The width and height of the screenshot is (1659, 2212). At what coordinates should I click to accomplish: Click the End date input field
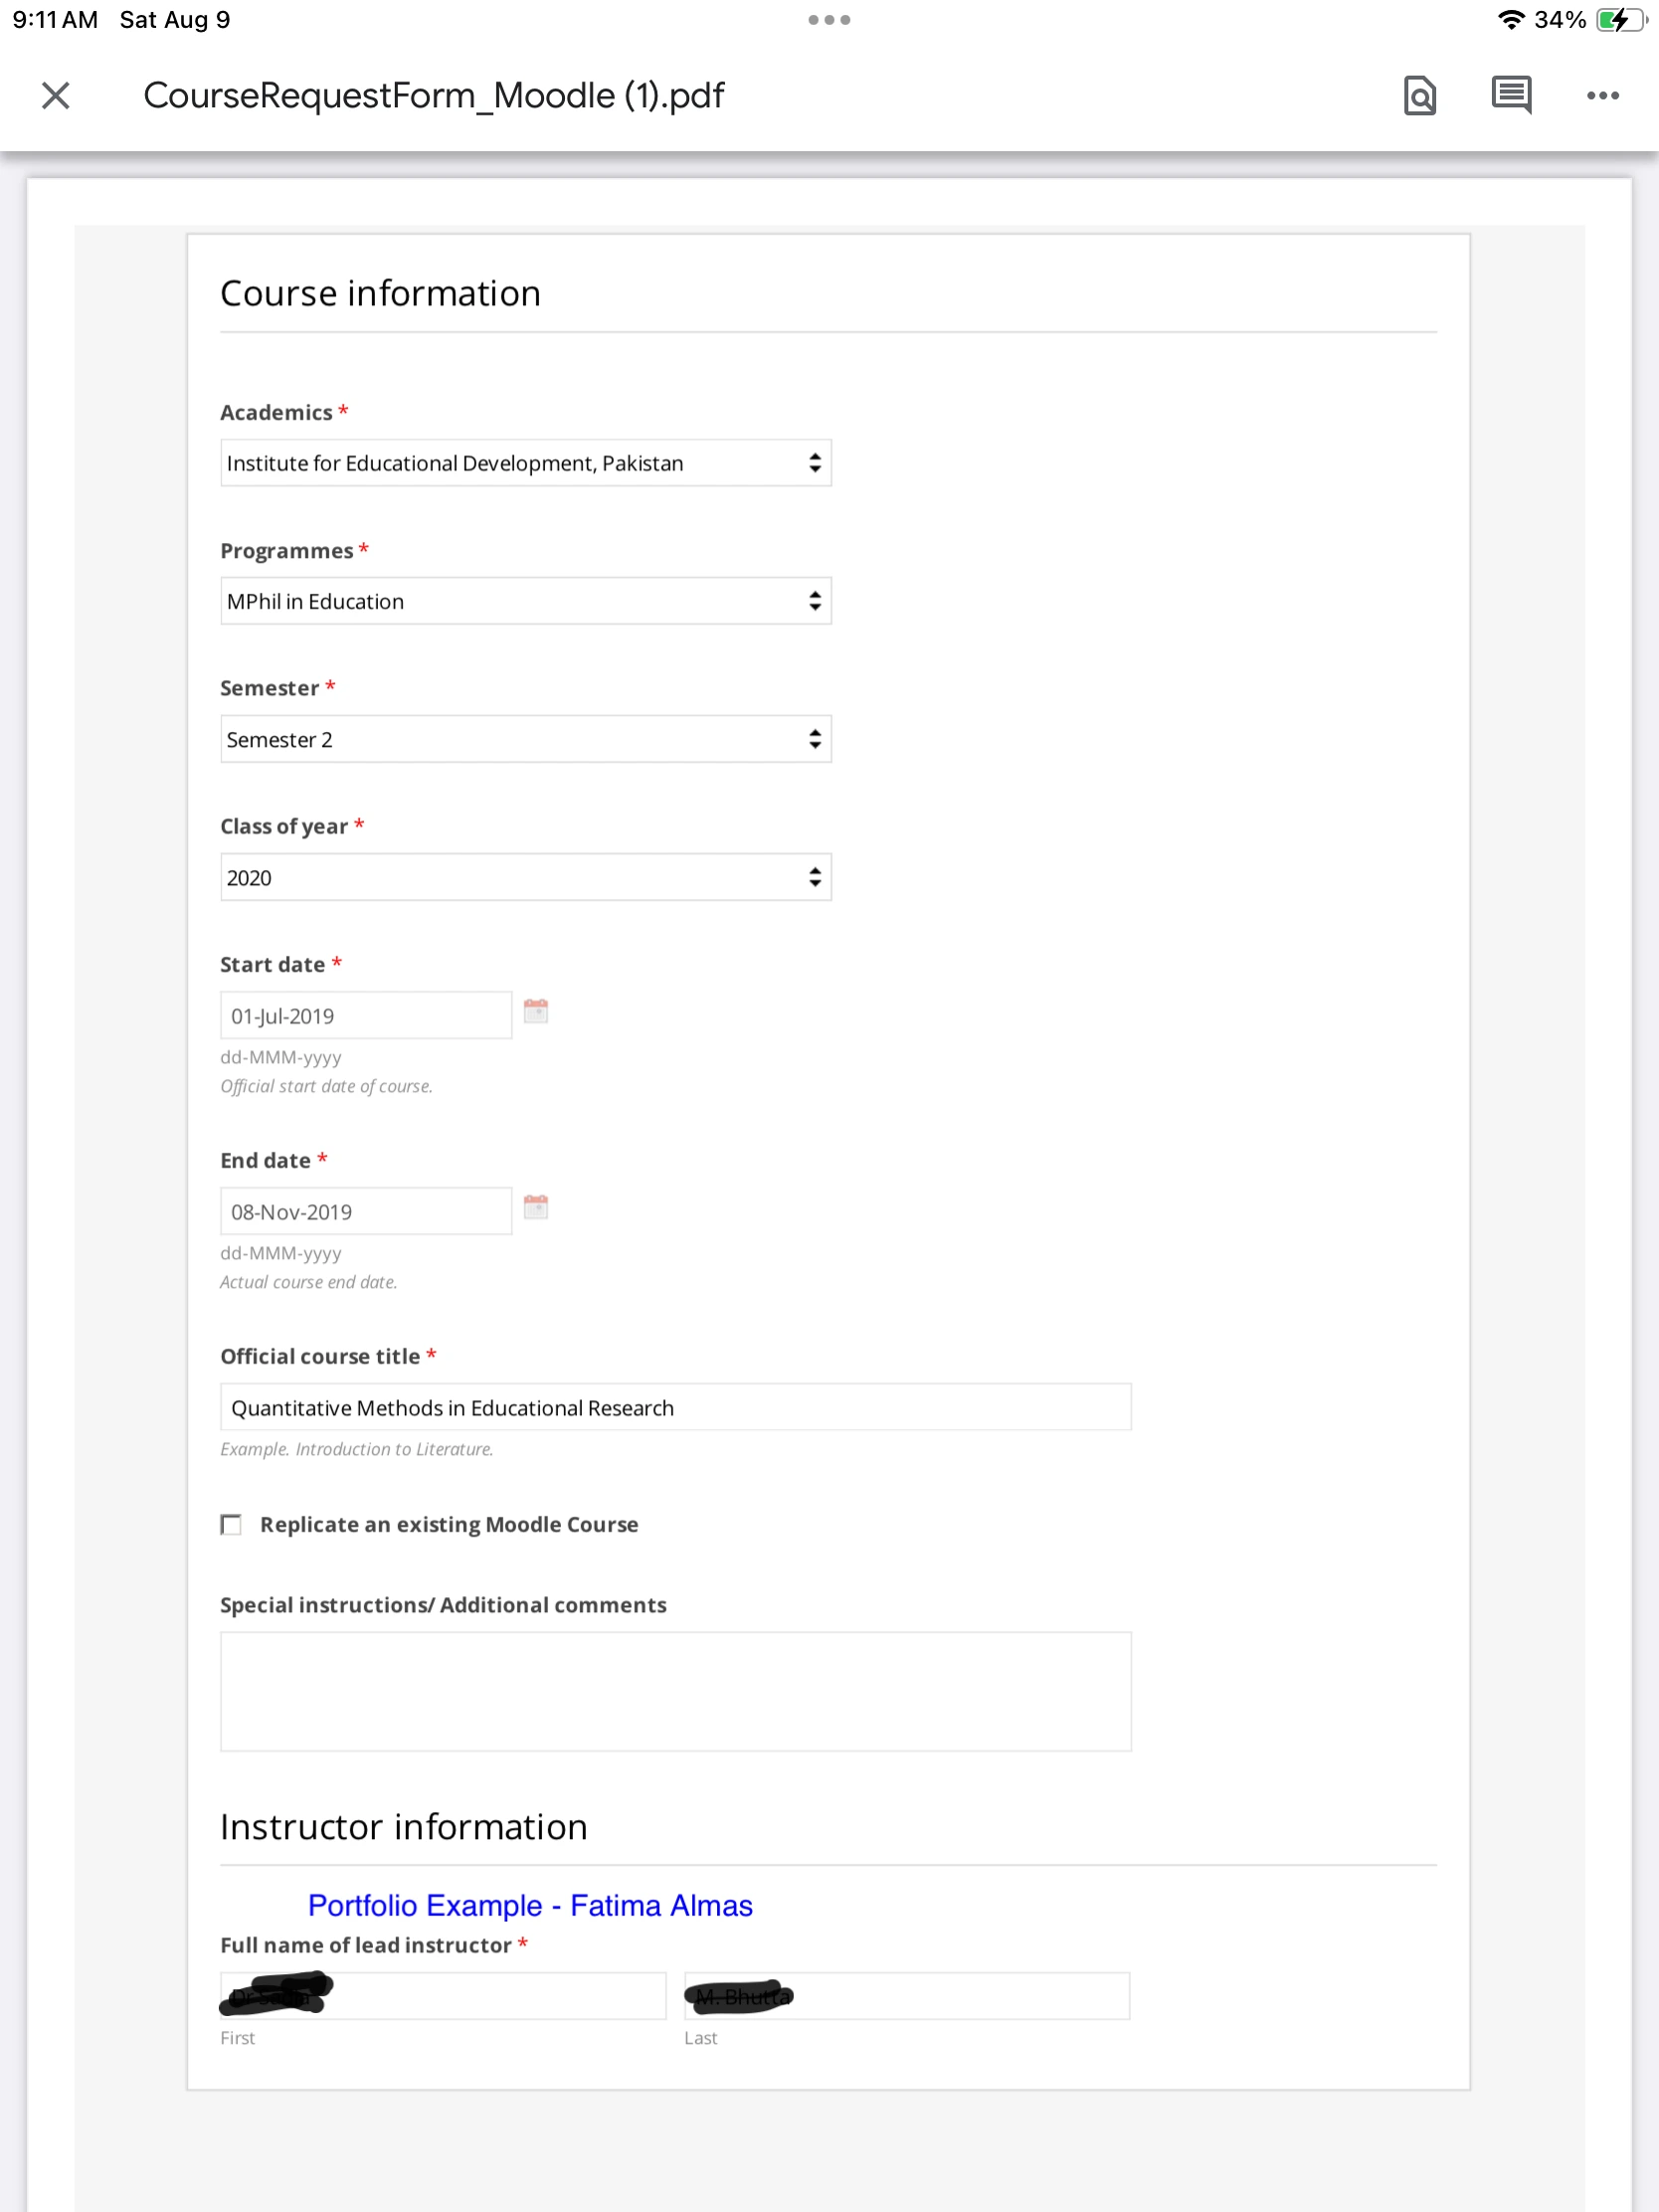[366, 1212]
